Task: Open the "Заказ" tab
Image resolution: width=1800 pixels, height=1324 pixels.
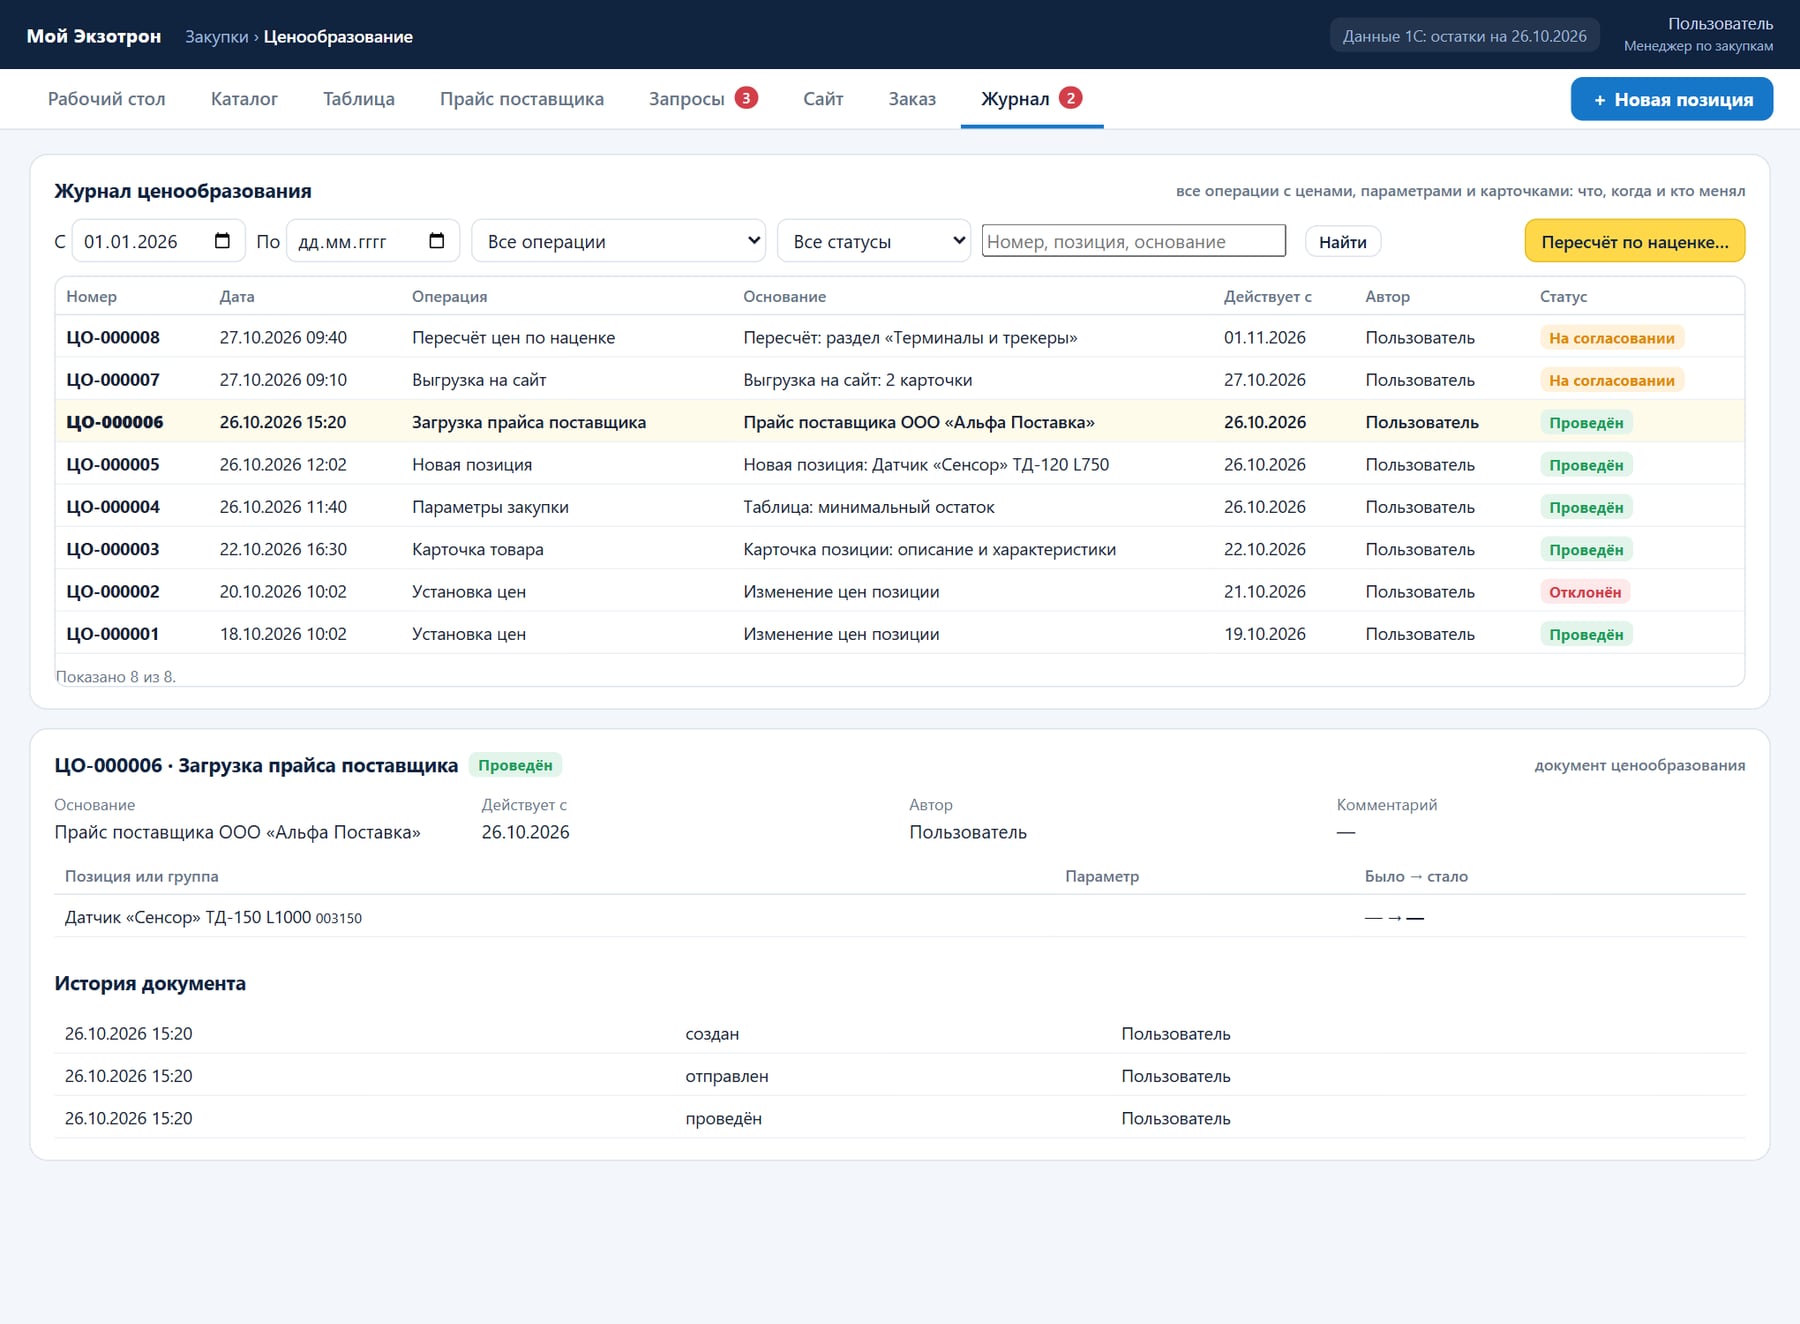Action: coord(912,99)
